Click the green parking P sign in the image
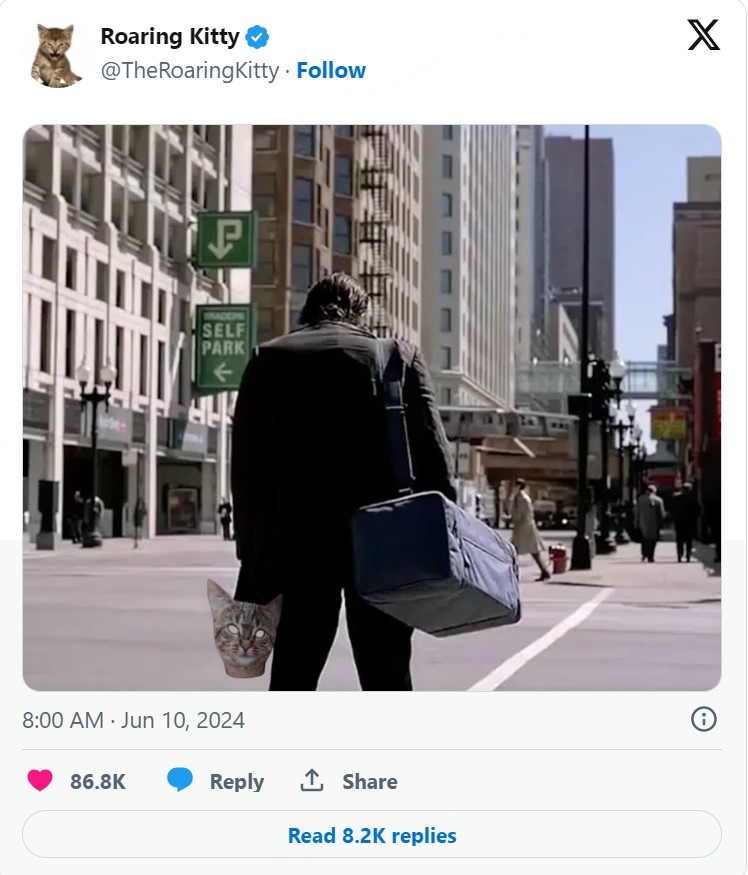The image size is (748, 875). 226,239
